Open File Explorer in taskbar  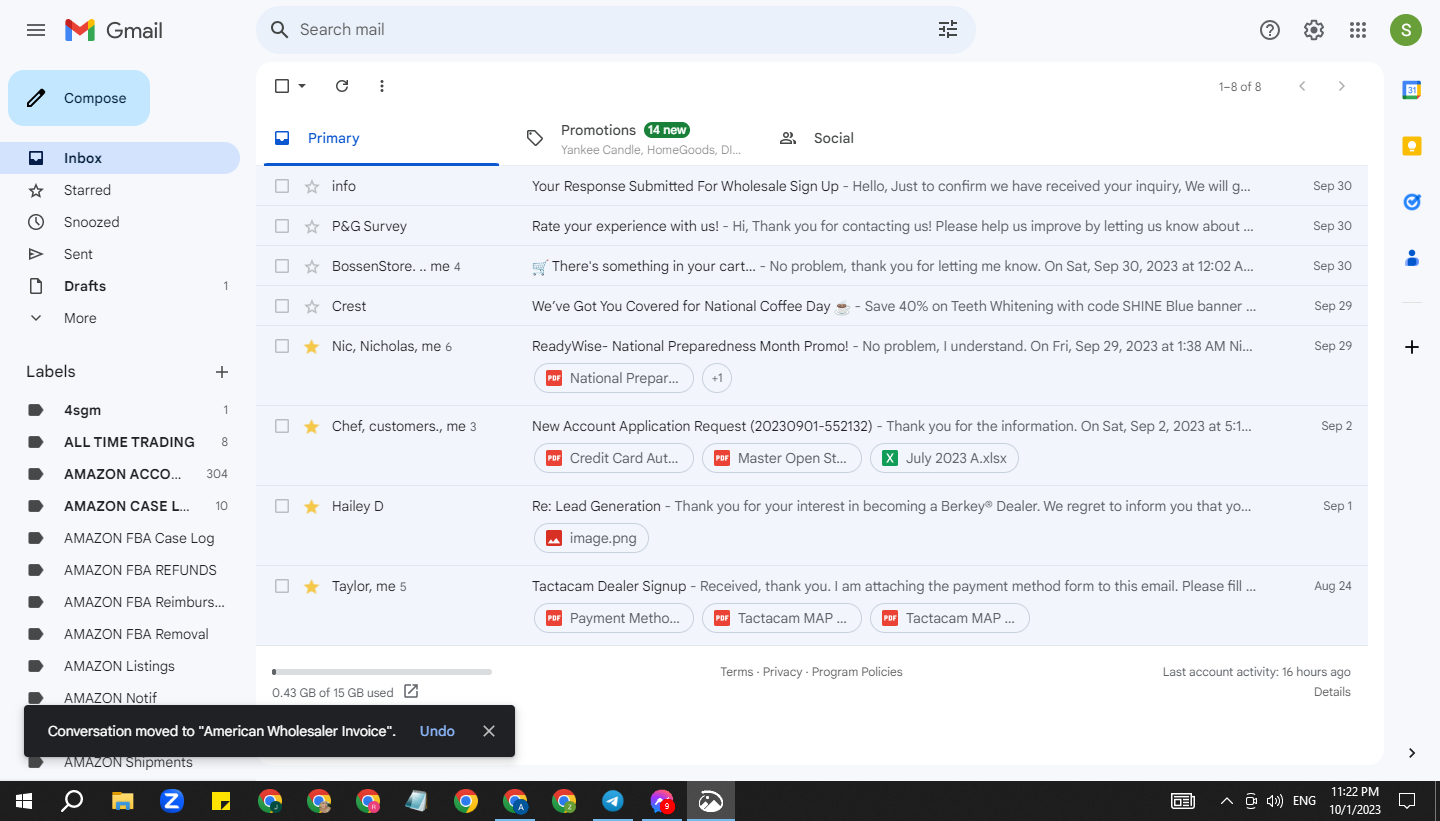[x=122, y=801]
